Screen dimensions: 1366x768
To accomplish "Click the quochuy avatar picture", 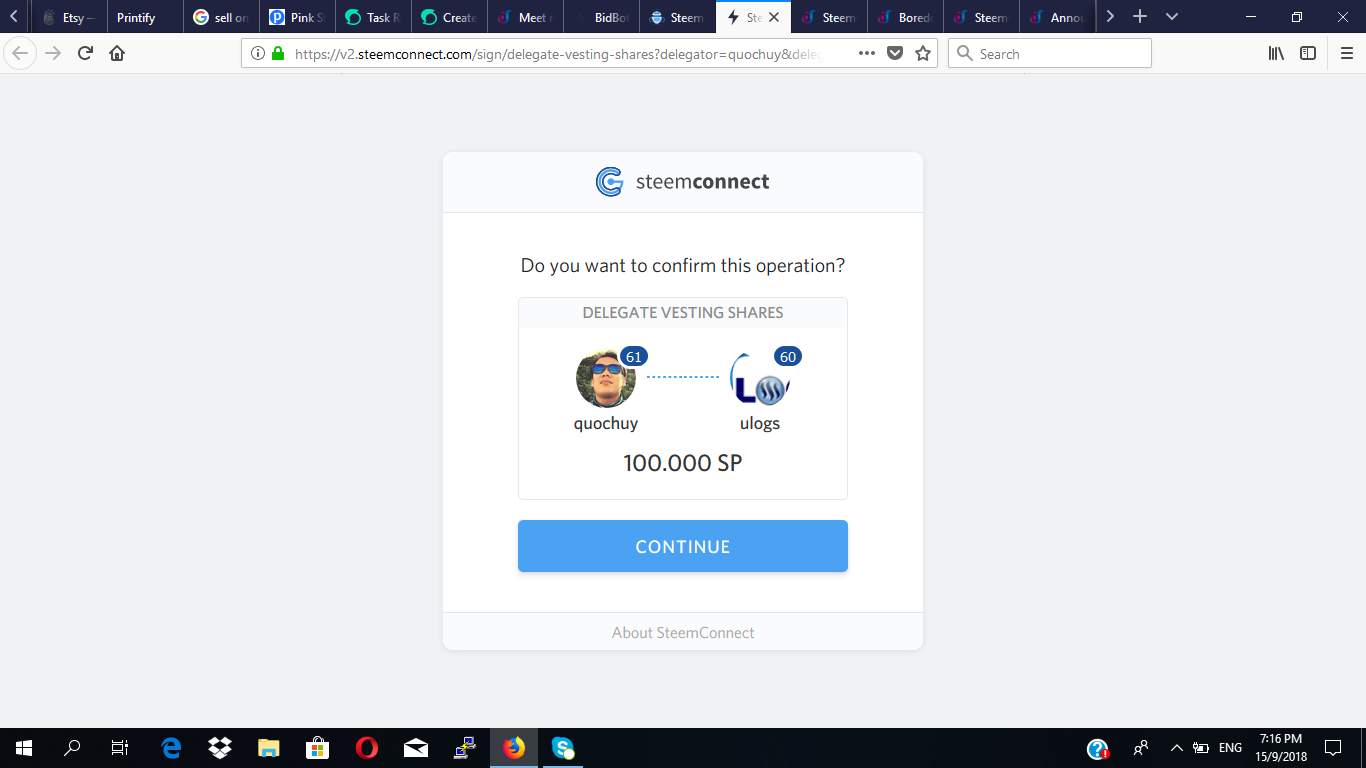I will coord(606,378).
